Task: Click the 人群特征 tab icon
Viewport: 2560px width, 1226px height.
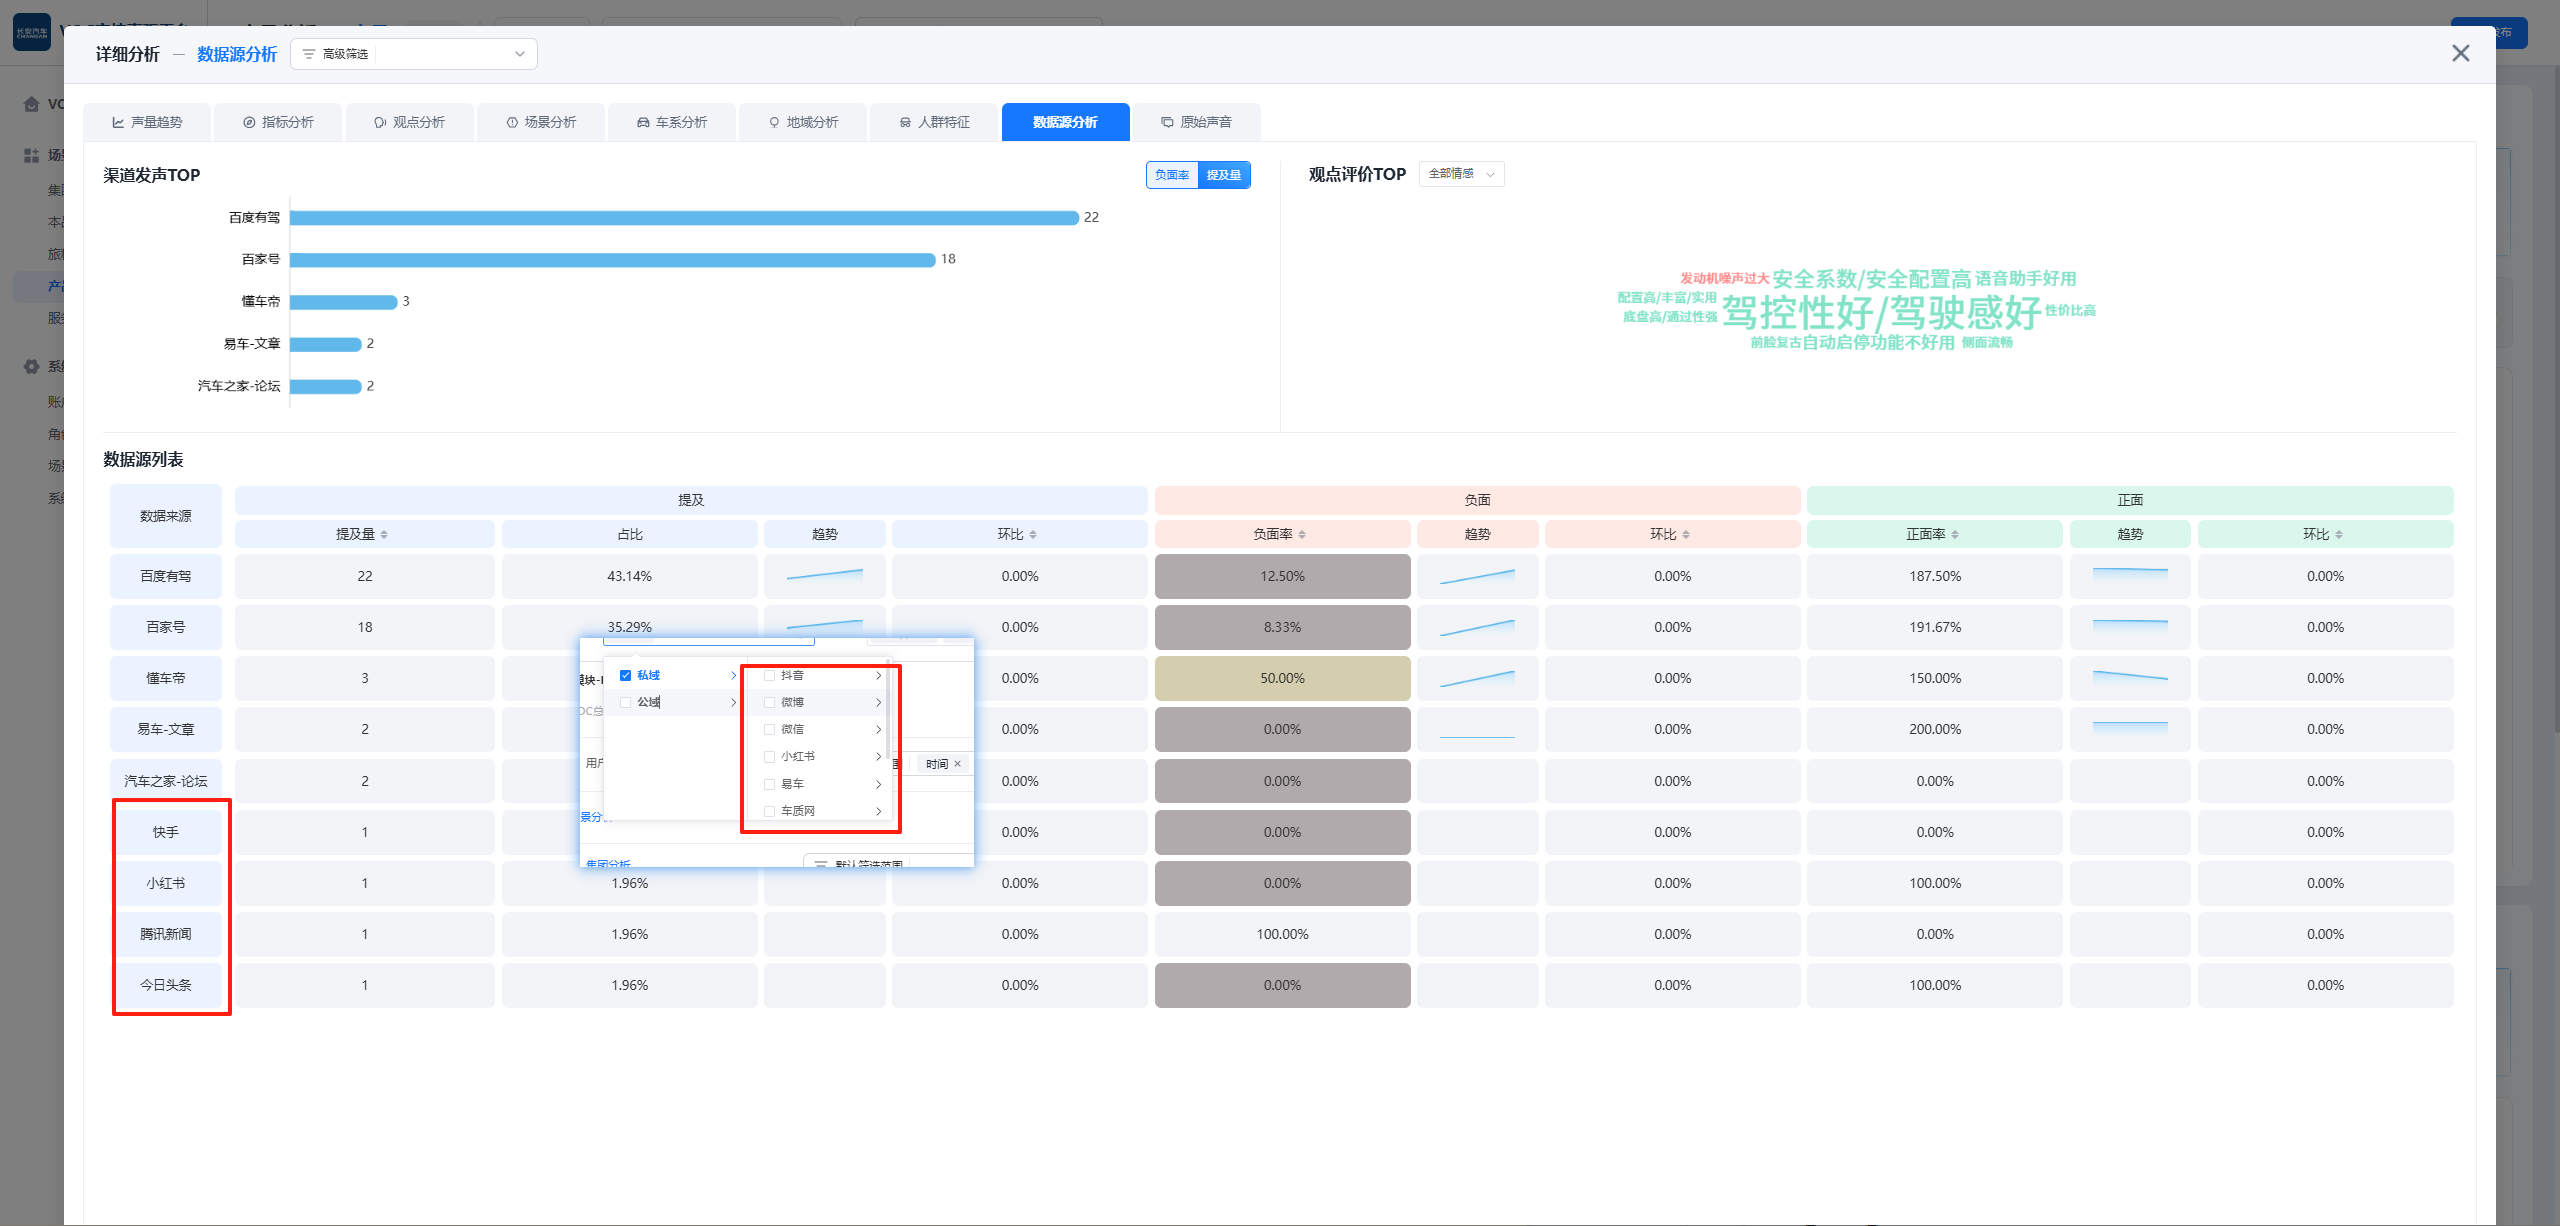Action: tap(905, 123)
